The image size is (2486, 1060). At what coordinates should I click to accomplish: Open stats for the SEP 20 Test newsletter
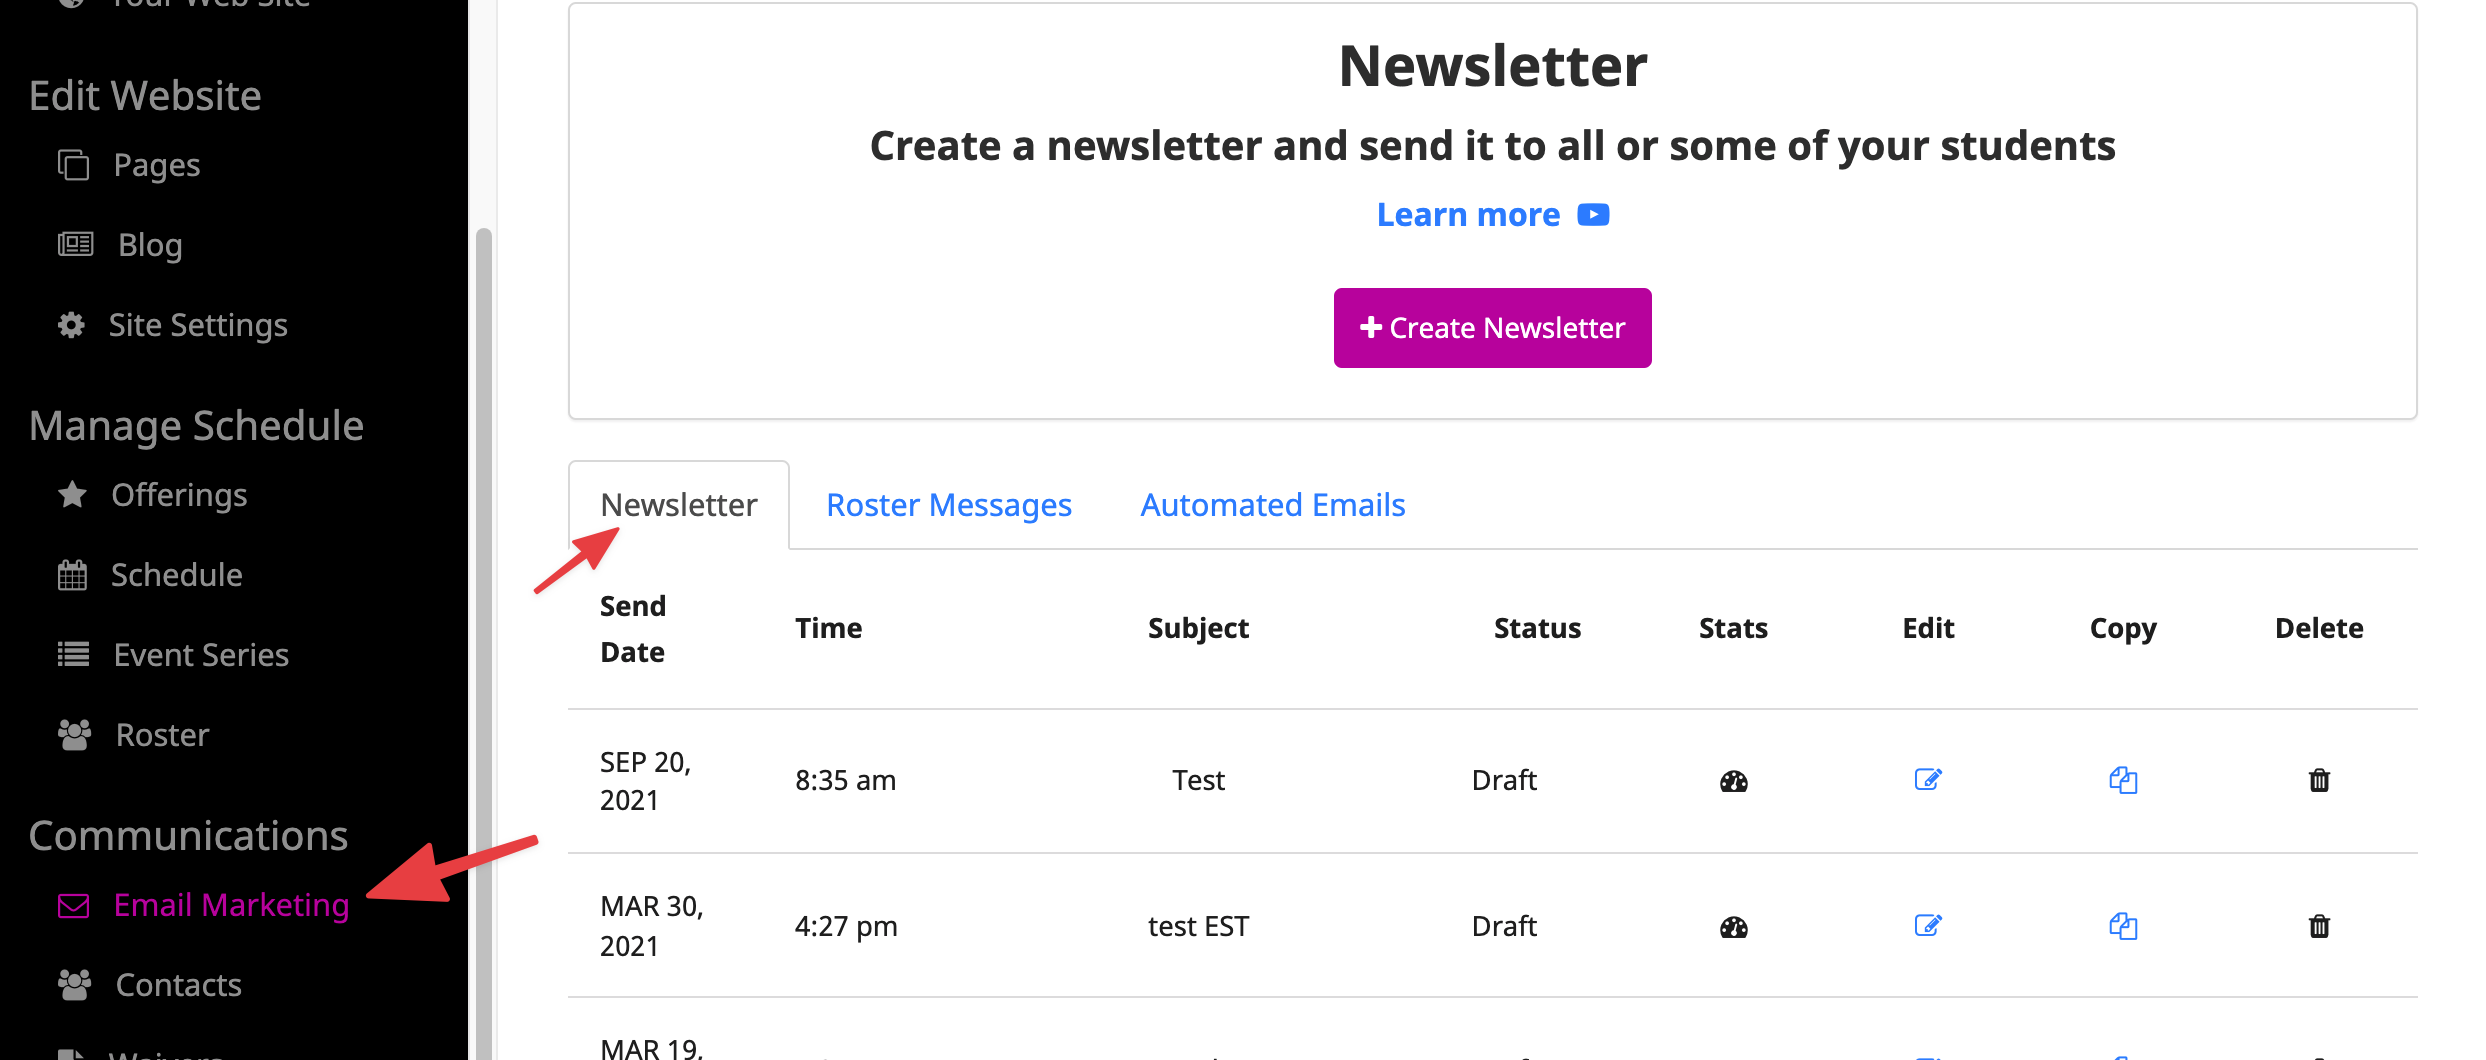click(x=1733, y=781)
